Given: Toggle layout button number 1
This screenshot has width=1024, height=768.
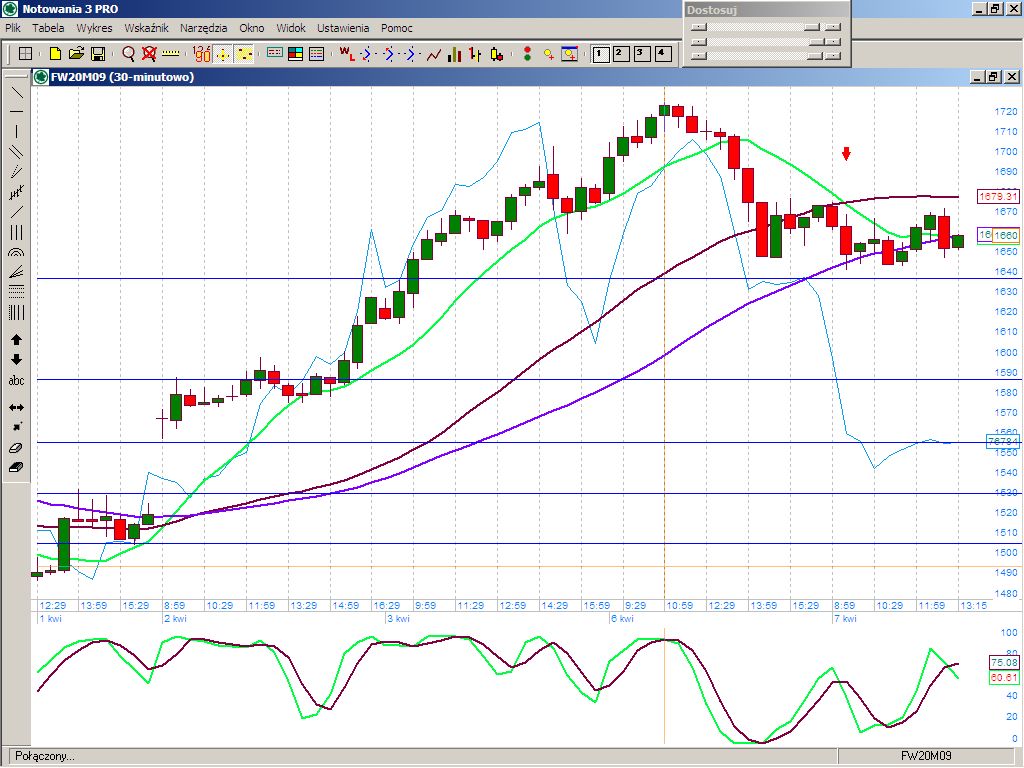Looking at the screenshot, I should pos(600,54).
